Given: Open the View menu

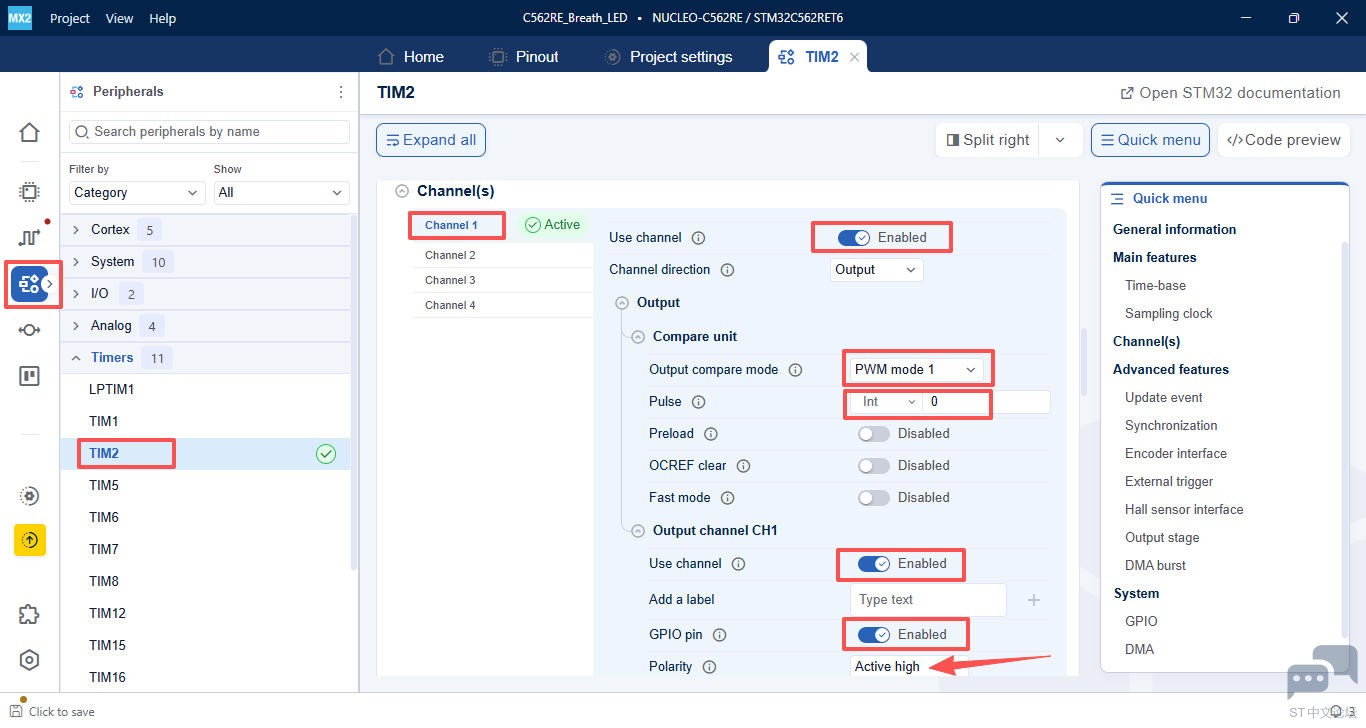Looking at the screenshot, I should click(119, 18).
